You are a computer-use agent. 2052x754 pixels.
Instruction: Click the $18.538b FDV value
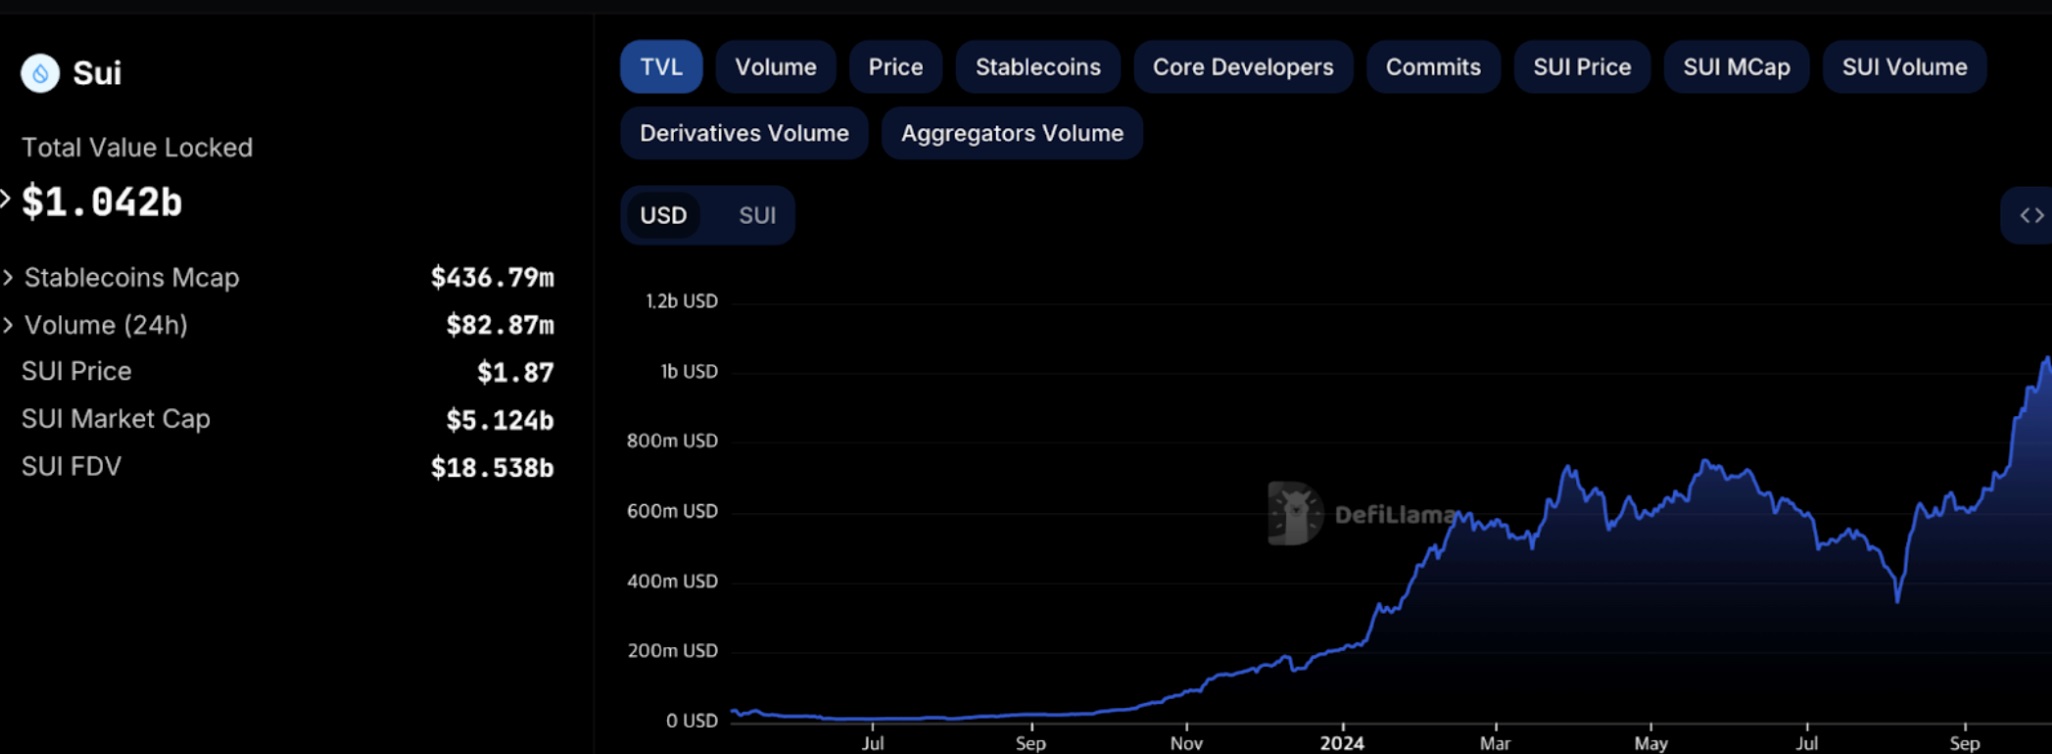pyautogui.click(x=492, y=468)
